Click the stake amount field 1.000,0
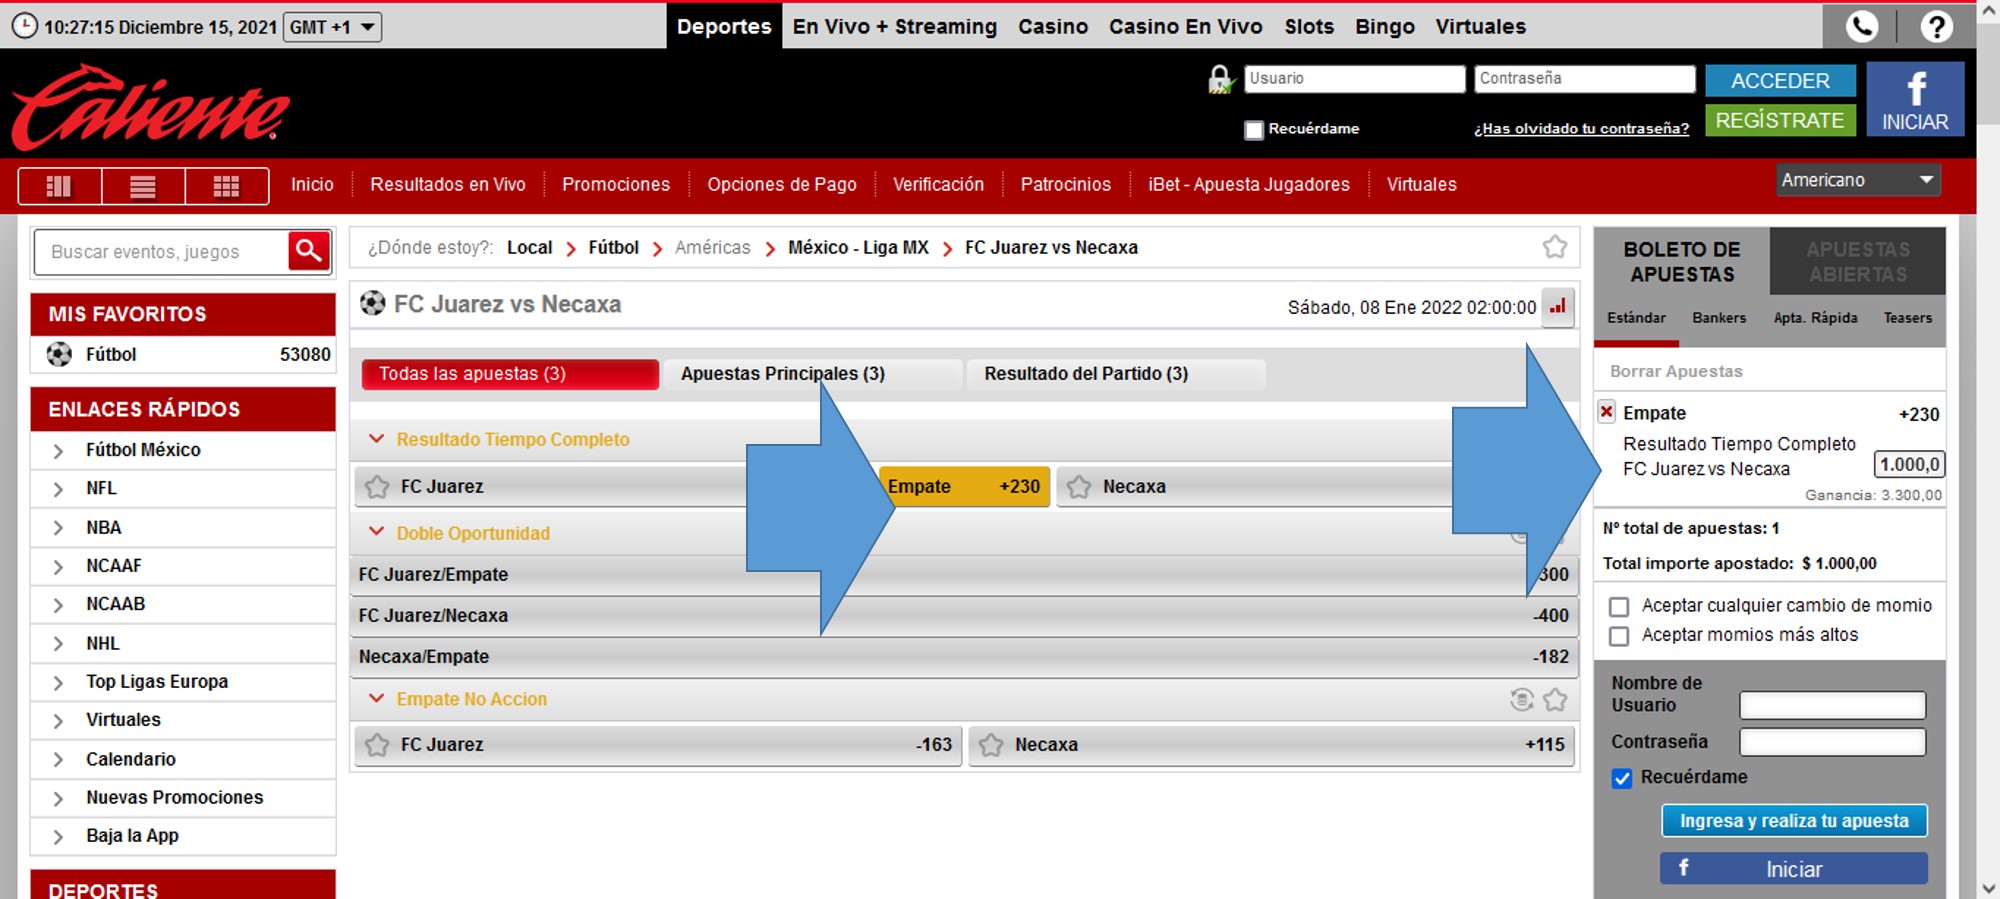This screenshot has width=2000, height=899. click(1909, 464)
